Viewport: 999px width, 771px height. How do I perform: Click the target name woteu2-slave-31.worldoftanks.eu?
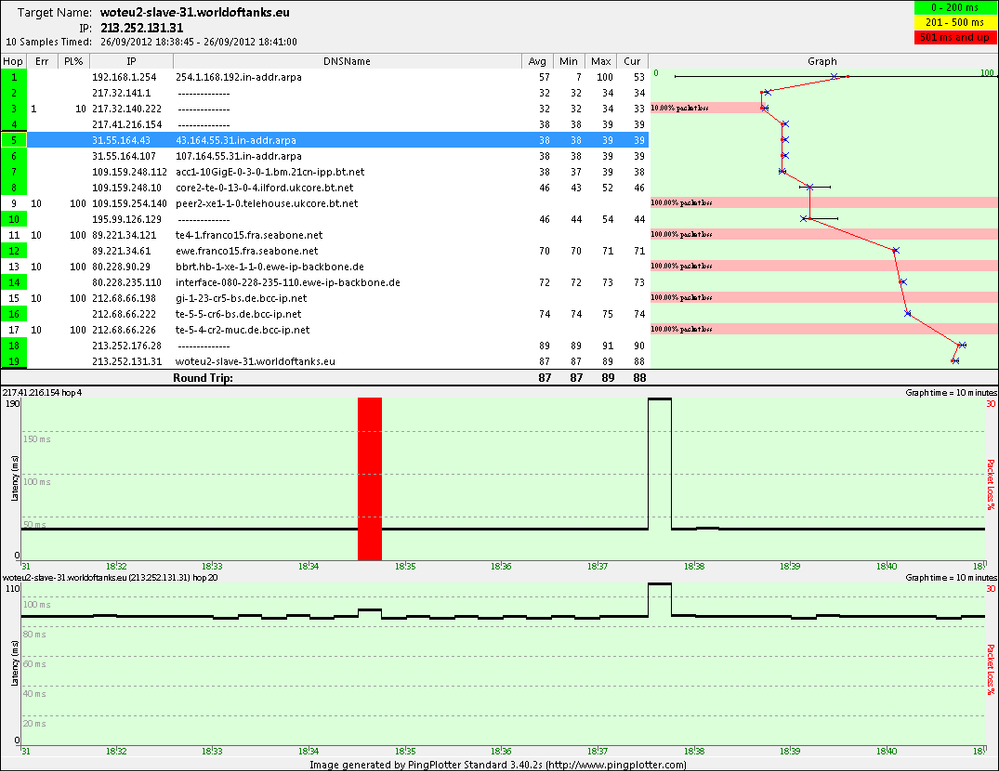point(194,13)
